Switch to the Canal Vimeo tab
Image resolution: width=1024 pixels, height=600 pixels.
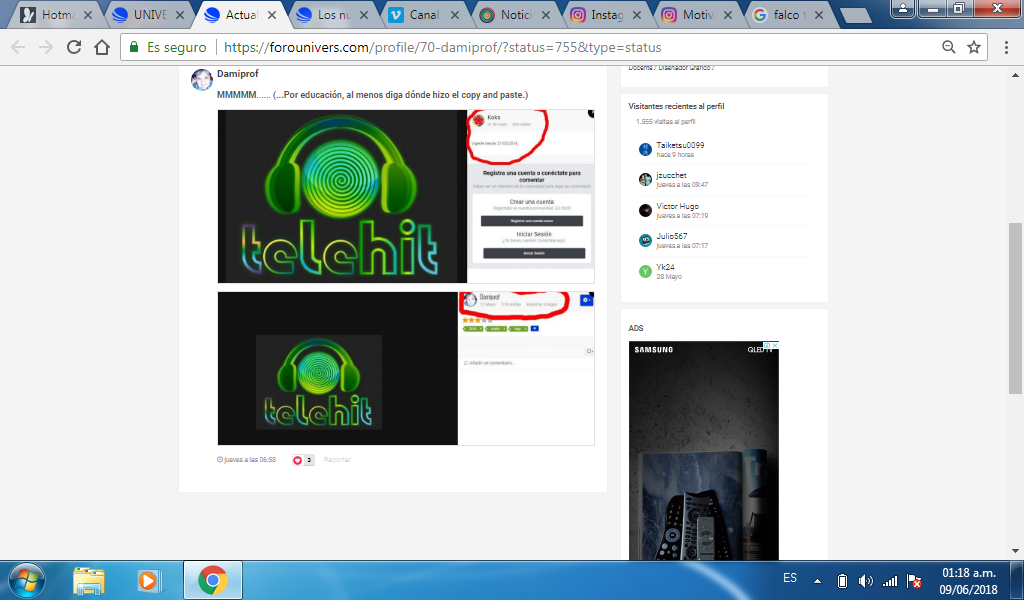pyautogui.click(x=424, y=14)
